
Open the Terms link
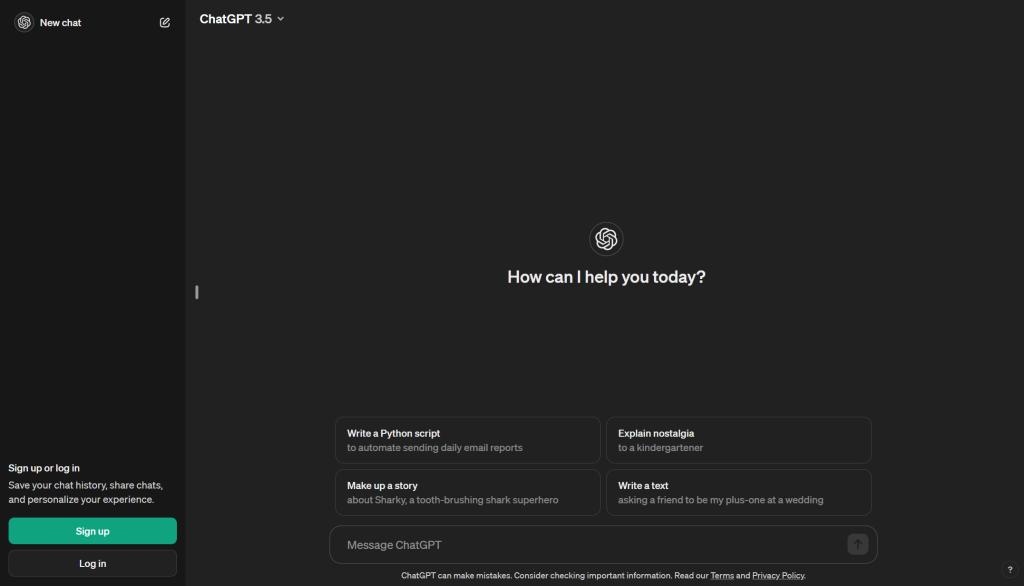[722, 576]
